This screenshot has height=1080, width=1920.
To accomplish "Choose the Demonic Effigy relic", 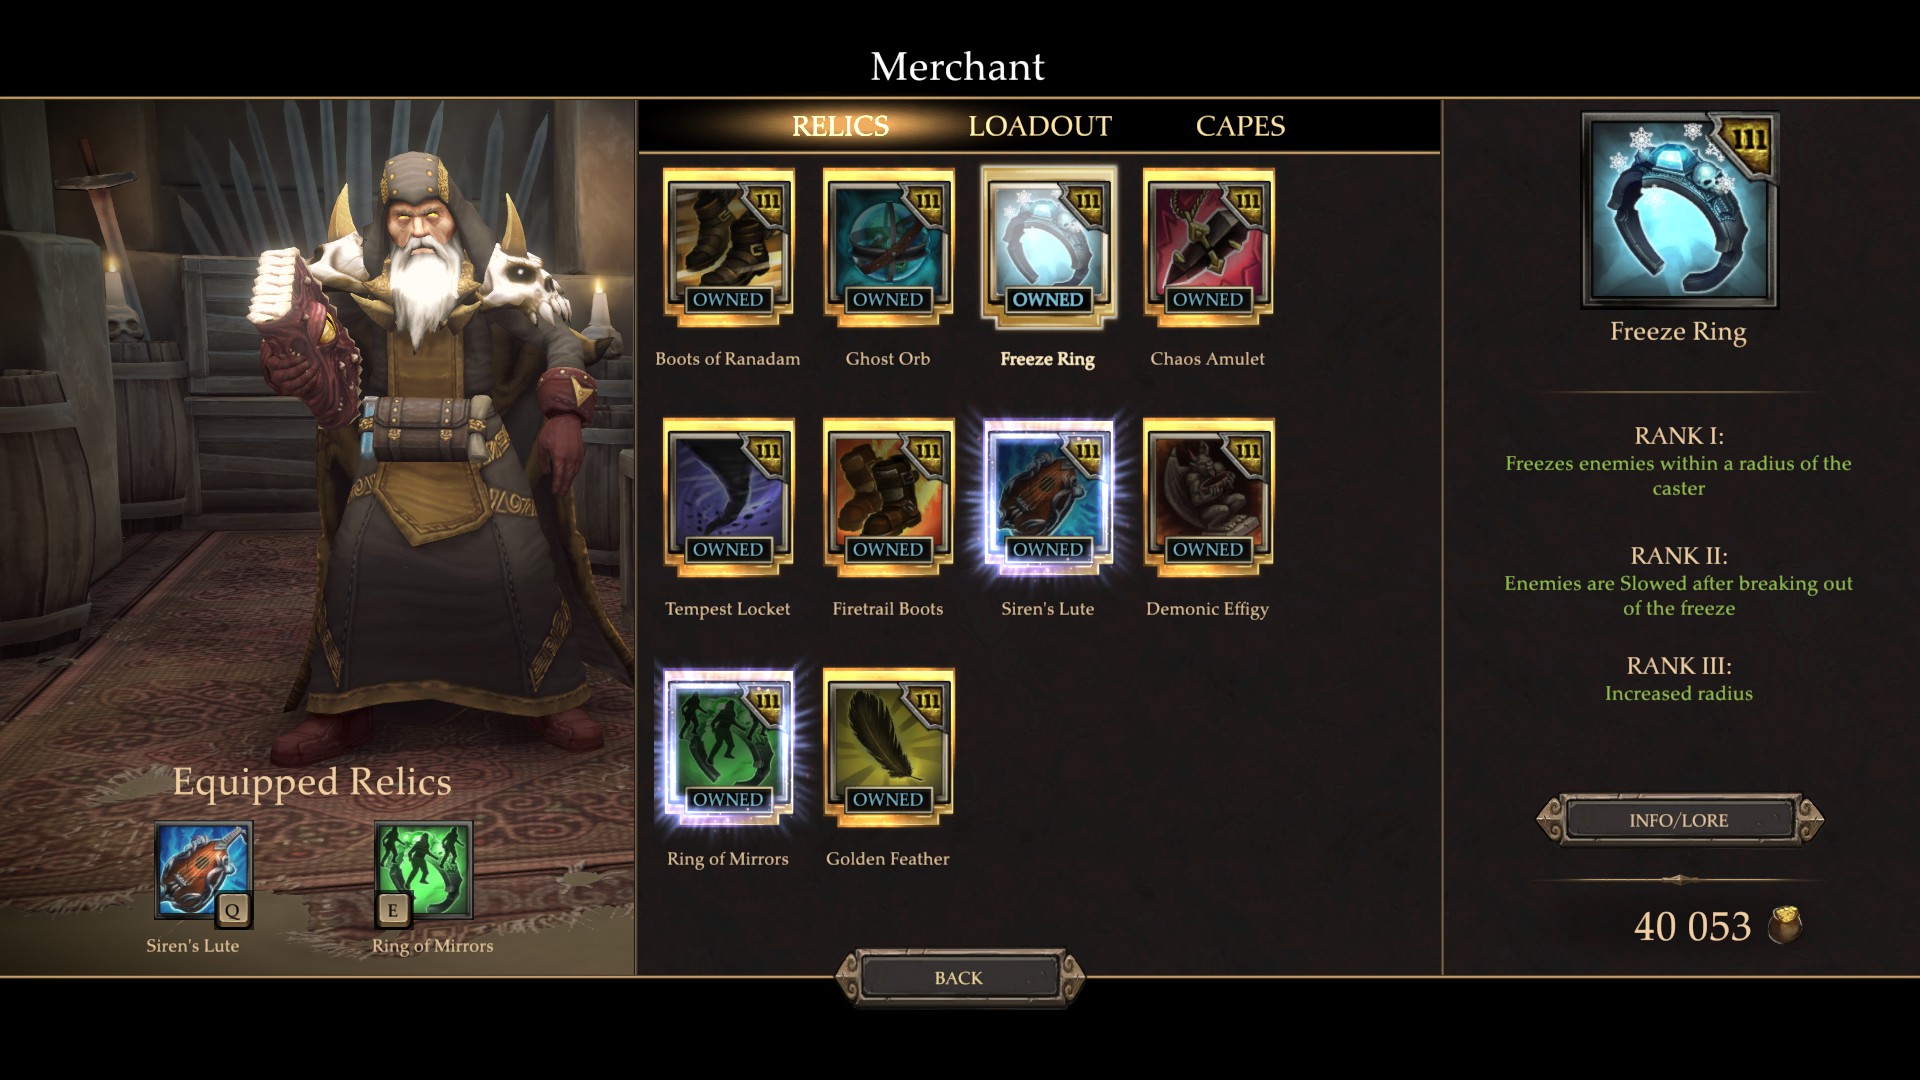I will tap(1208, 497).
